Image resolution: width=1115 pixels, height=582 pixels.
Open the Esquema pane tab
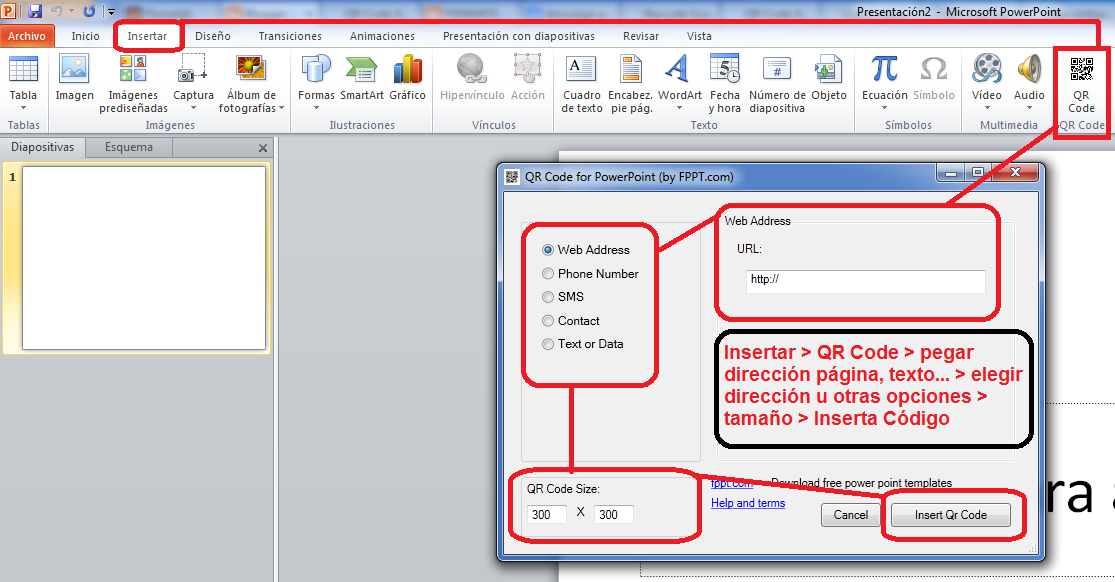(128, 145)
